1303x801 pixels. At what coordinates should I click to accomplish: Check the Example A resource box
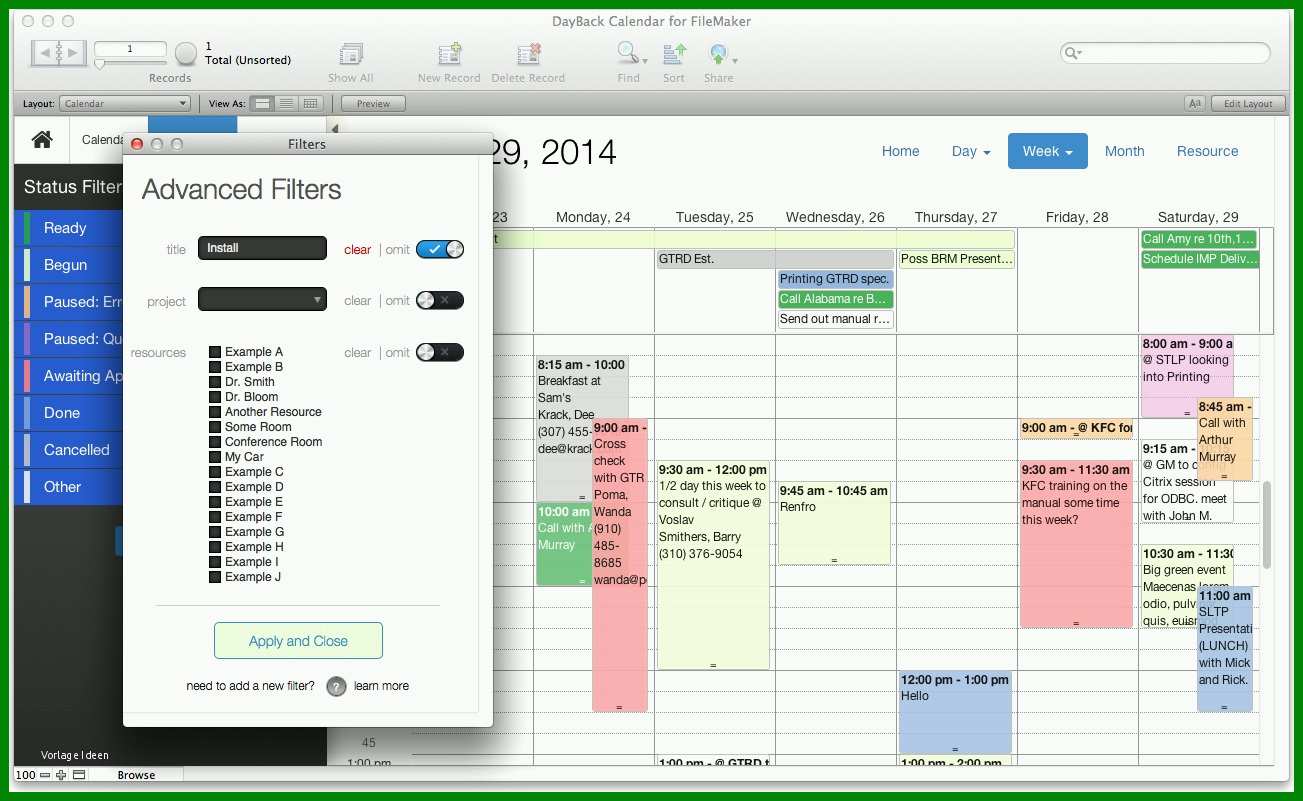[x=215, y=352]
